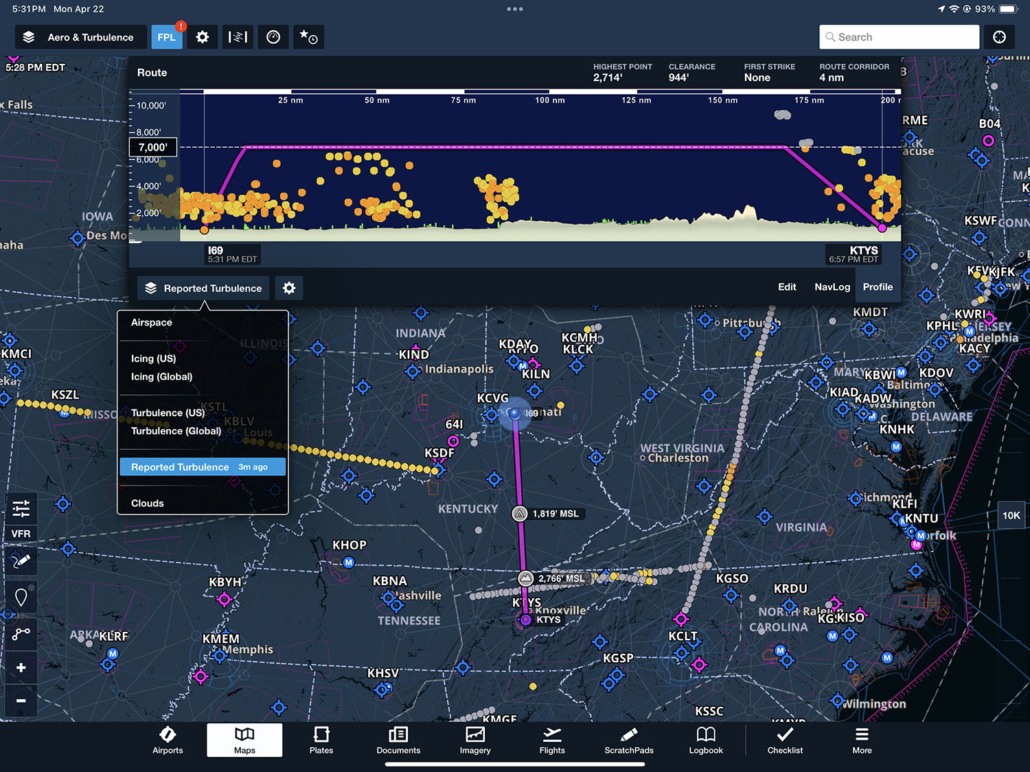Open the Reported Turbulence layer picker
The height and width of the screenshot is (772, 1030).
pos(202,288)
